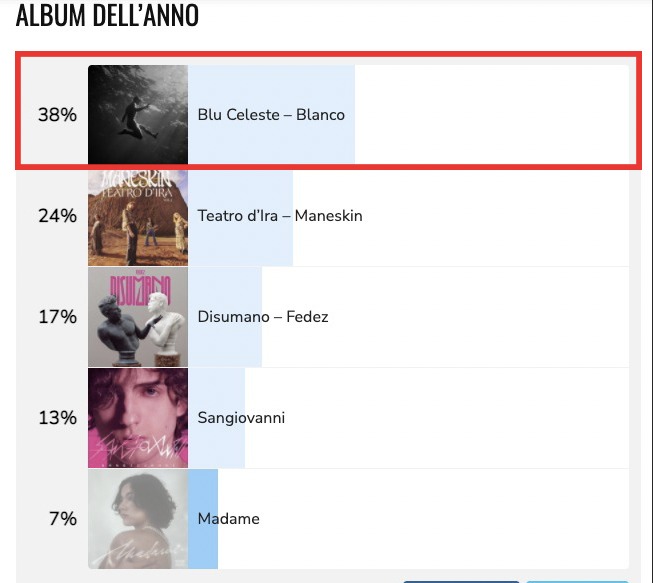This screenshot has width=653, height=583.
Task: Click the dark blue button below poll
Action: pos(461,581)
